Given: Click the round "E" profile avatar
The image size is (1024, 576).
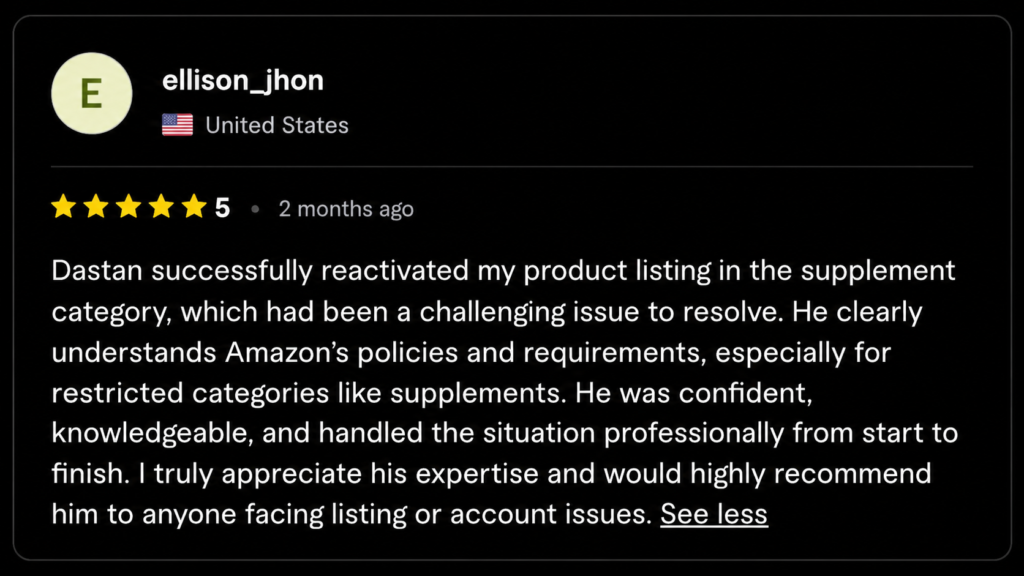Looking at the screenshot, I should (91, 94).
